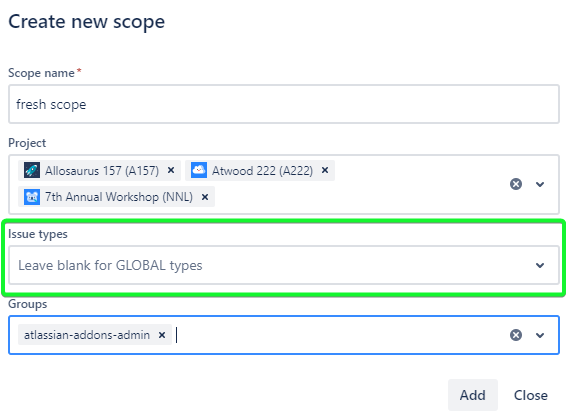Open the Issue types dropdown chevron
The image size is (570, 415).
(540, 265)
